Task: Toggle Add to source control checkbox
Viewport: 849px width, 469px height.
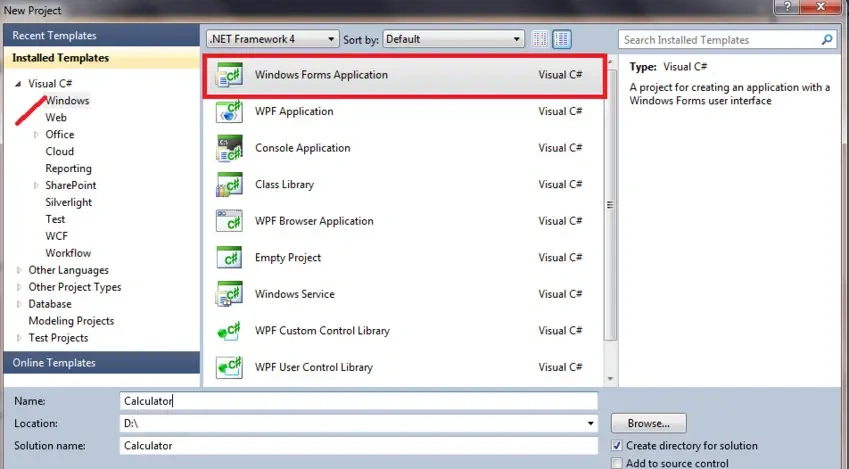Action: click(616, 463)
